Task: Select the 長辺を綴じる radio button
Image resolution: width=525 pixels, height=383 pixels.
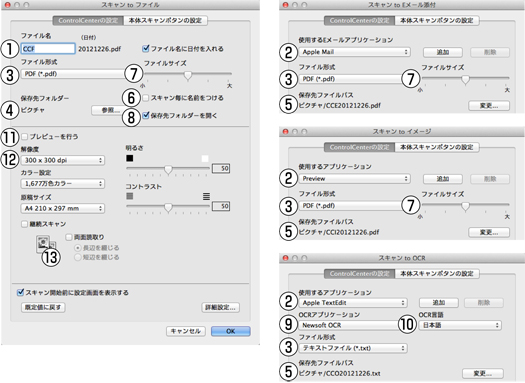Action: 78,248
